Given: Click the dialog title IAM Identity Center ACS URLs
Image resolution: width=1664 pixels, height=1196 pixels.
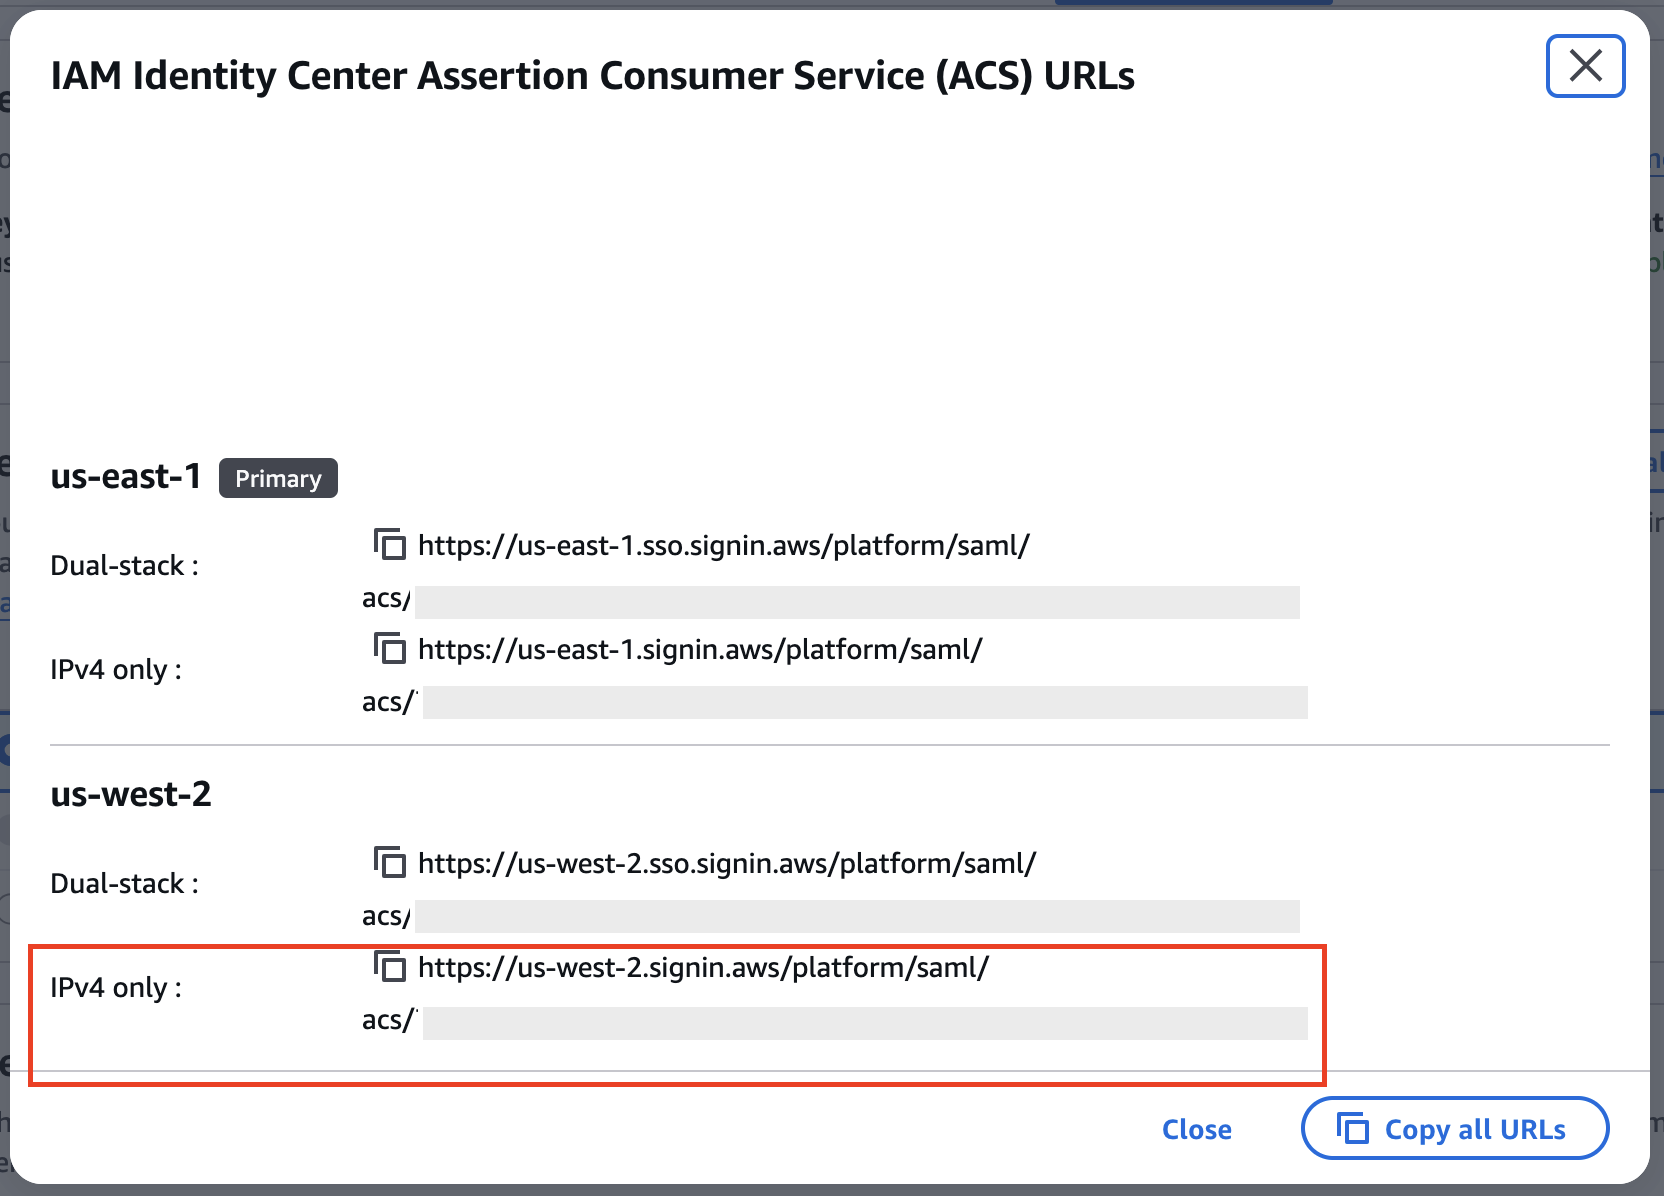Looking at the screenshot, I should click(x=592, y=76).
